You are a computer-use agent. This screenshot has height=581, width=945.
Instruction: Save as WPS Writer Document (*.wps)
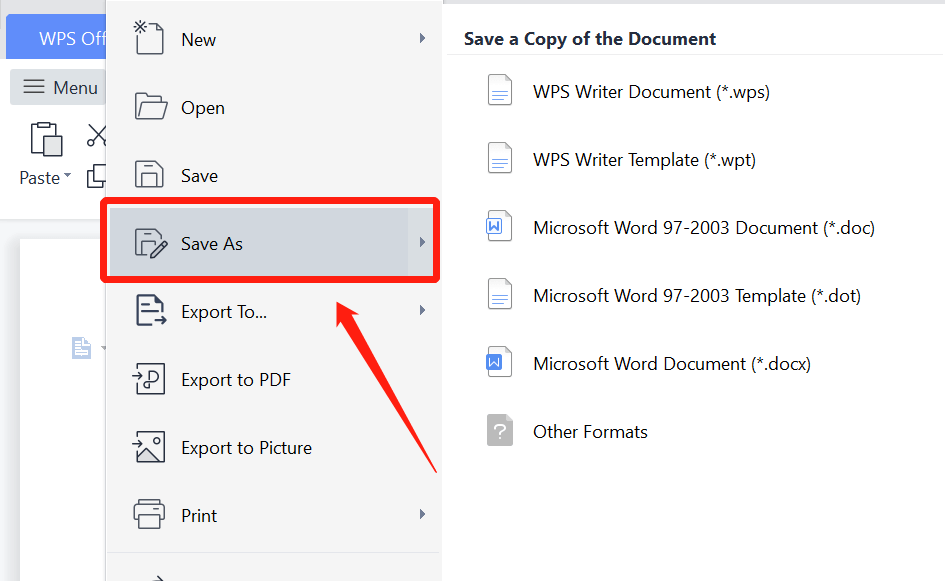click(x=651, y=92)
